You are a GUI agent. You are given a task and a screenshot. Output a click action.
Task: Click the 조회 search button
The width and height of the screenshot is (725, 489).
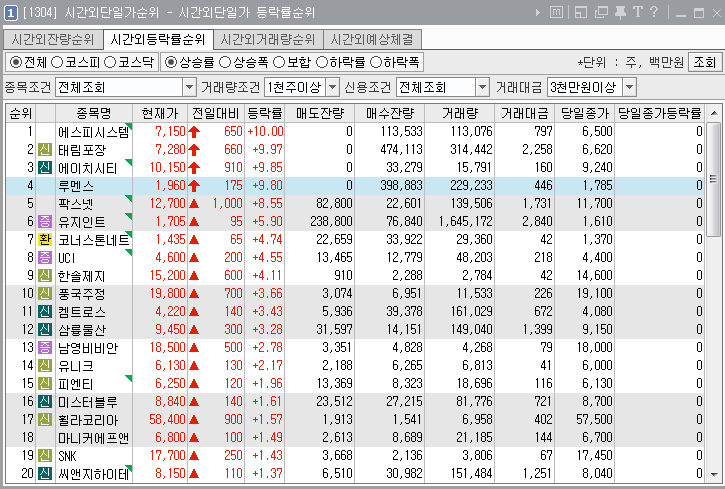[x=705, y=62]
